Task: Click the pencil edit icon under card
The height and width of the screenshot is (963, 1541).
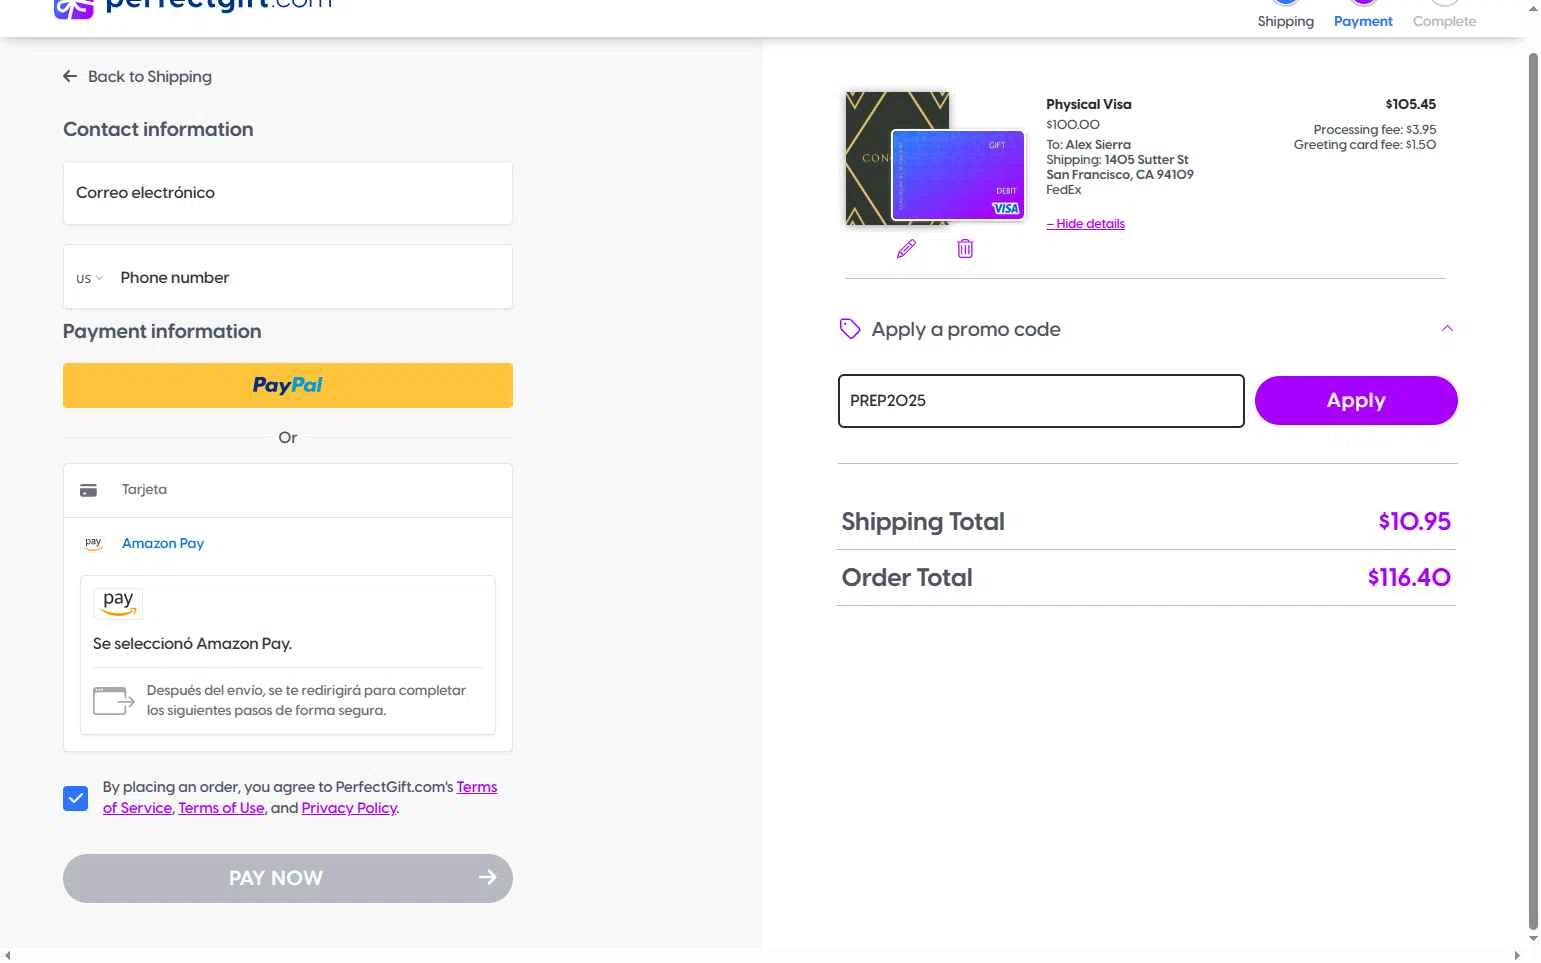Action: coord(906,249)
